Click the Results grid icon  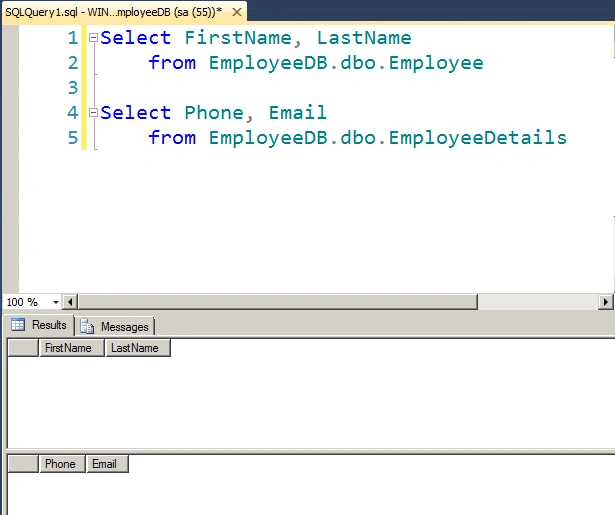point(18,325)
